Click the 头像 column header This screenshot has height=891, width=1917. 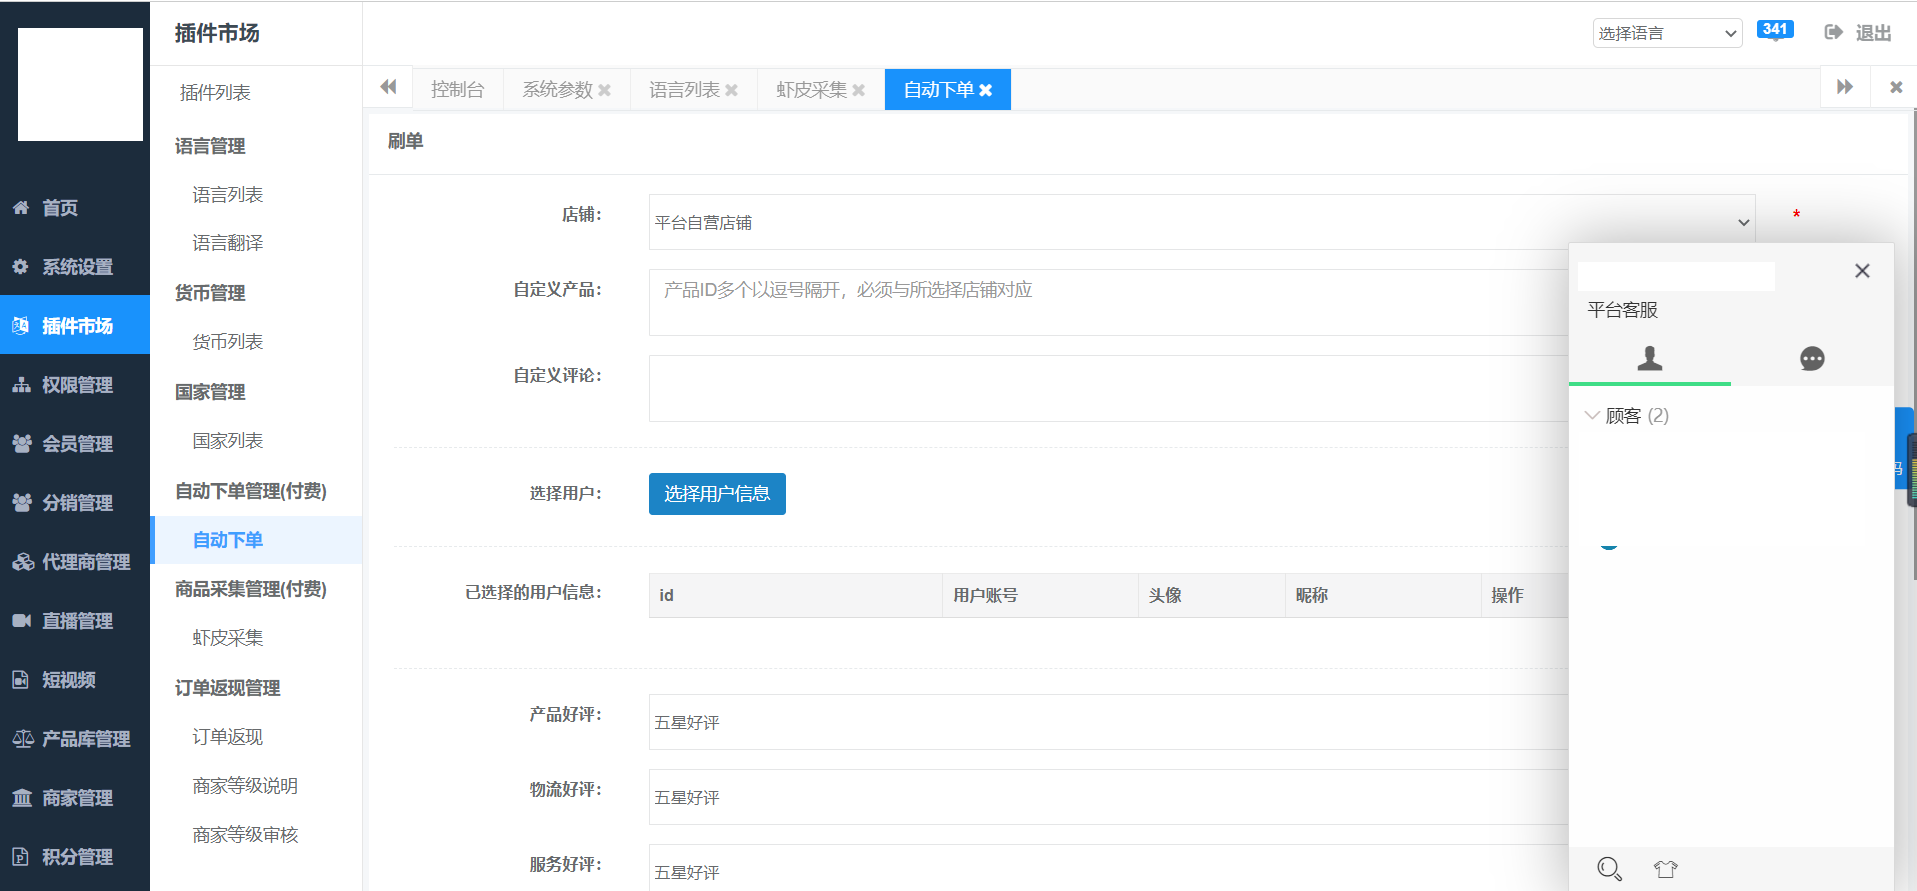coord(1212,595)
